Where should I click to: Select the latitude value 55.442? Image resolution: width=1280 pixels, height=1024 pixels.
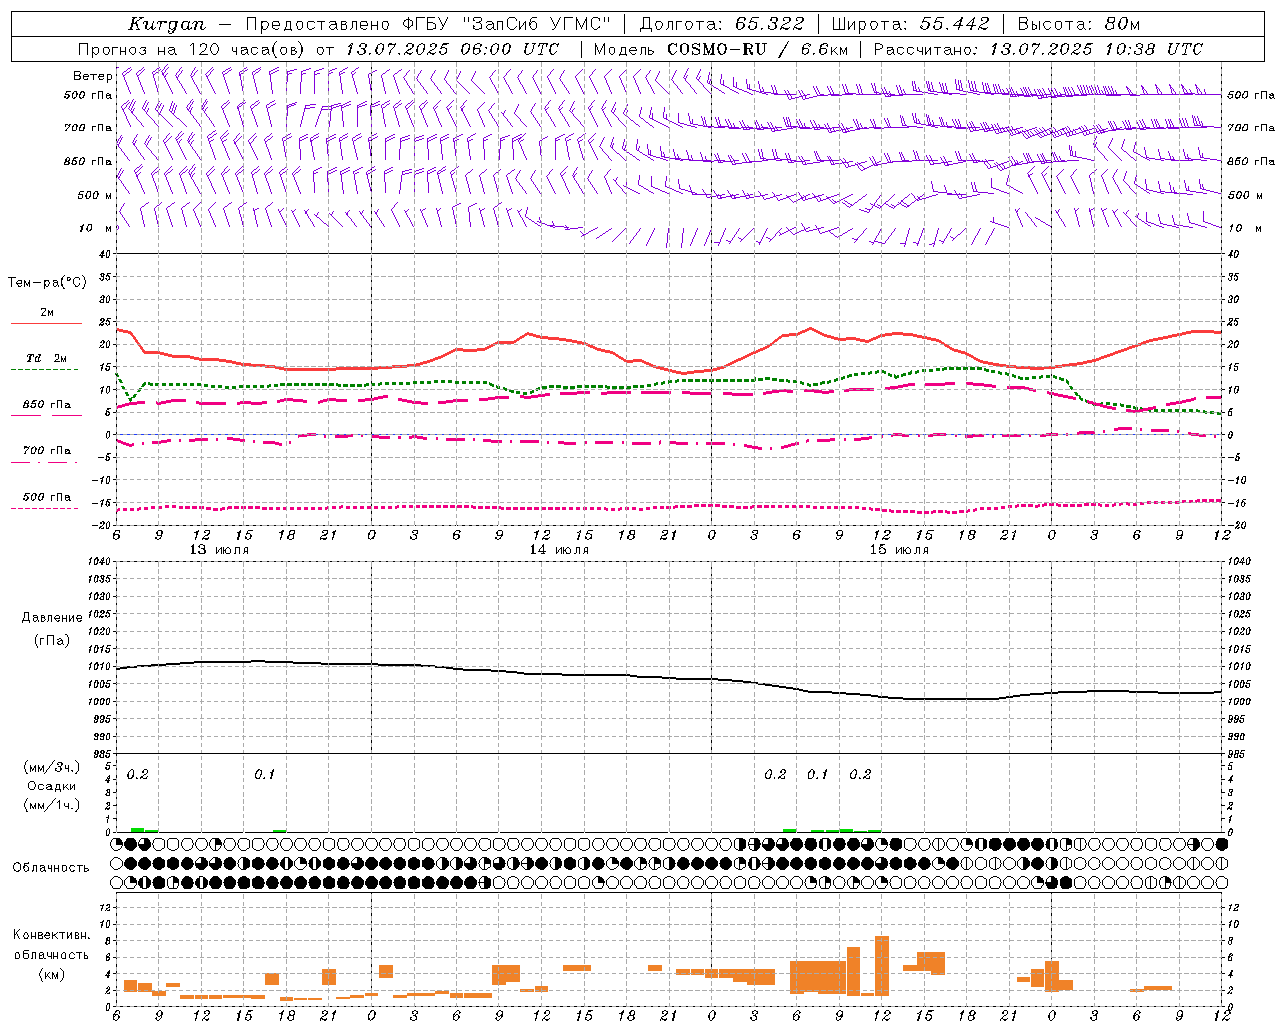(954, 24)
